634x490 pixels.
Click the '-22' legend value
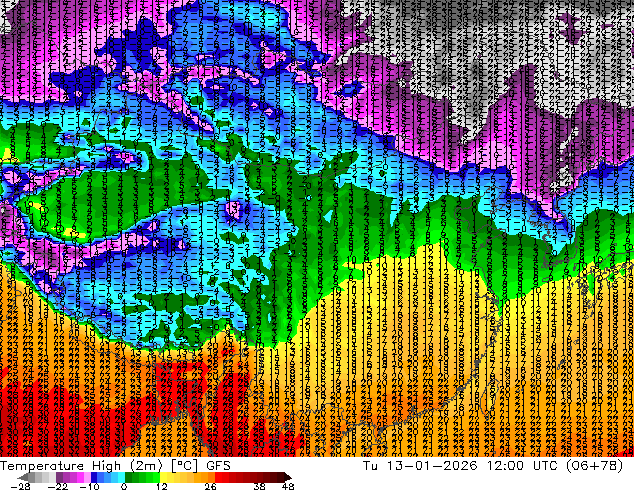[58, 486]
